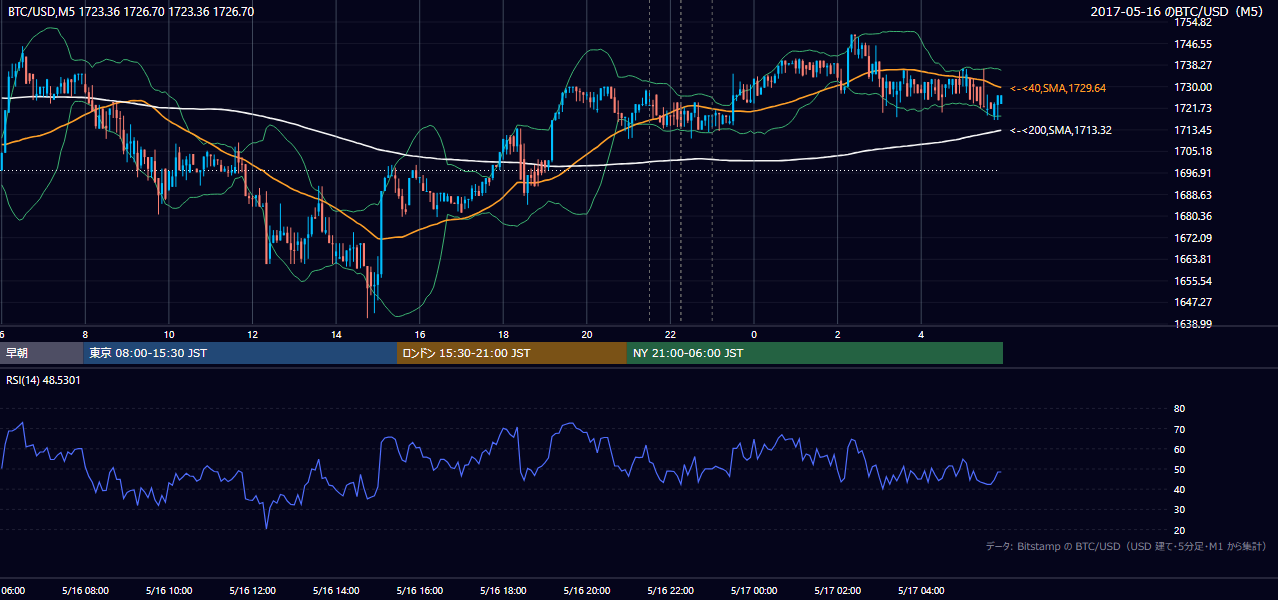Click the 5/16 22:00 time label
The height and width of the screenshot is (600, 1278).
670,590
